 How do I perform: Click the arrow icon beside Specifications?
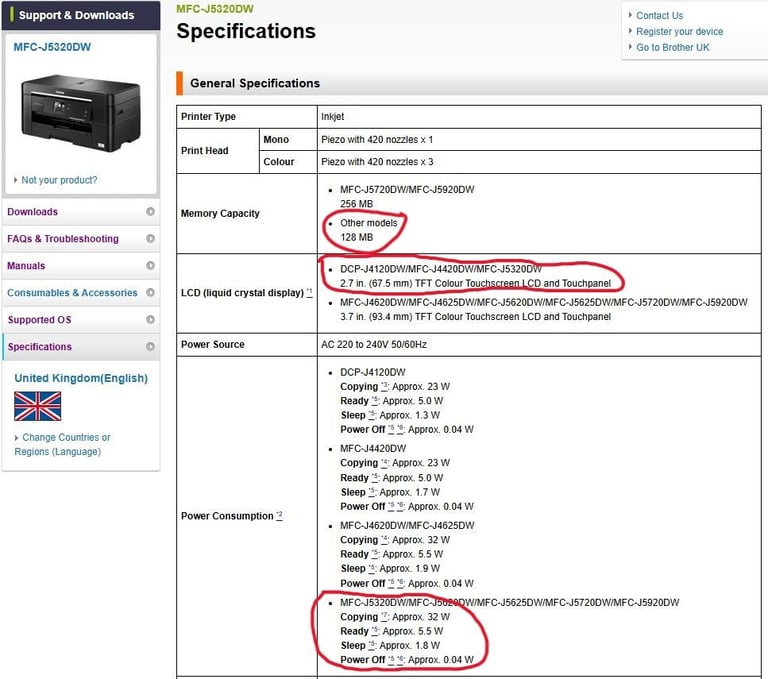[150, 346]
